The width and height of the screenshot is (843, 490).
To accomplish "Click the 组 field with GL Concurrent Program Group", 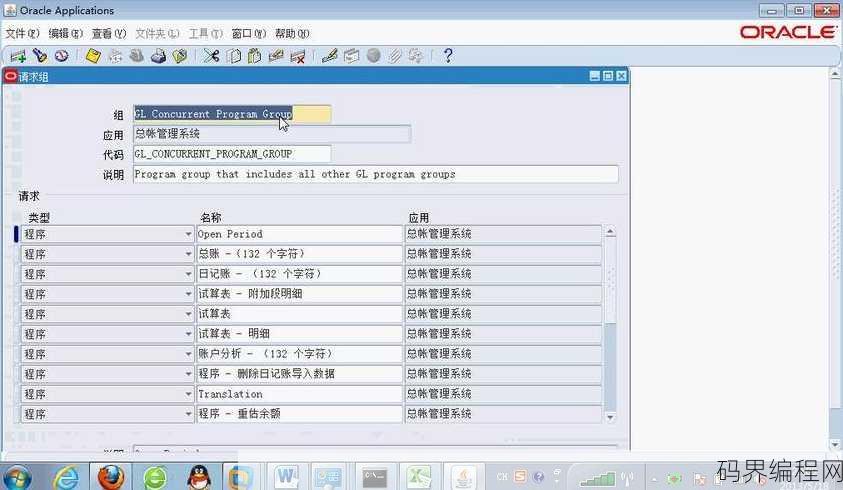I will 232,114.
